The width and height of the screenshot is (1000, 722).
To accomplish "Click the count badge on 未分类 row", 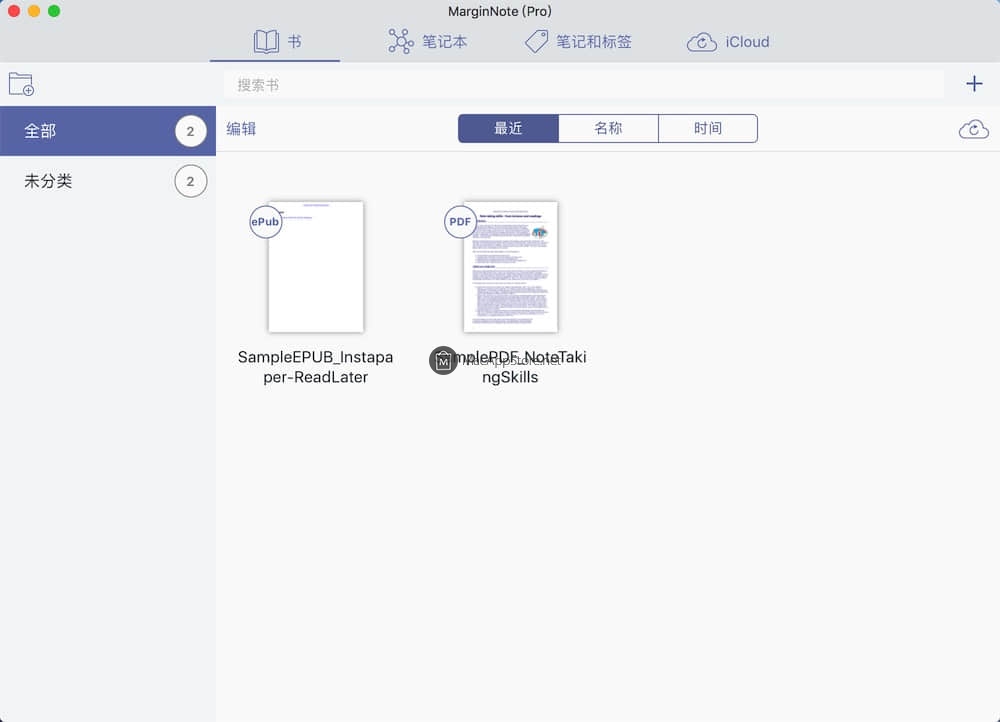I will 190,182.
